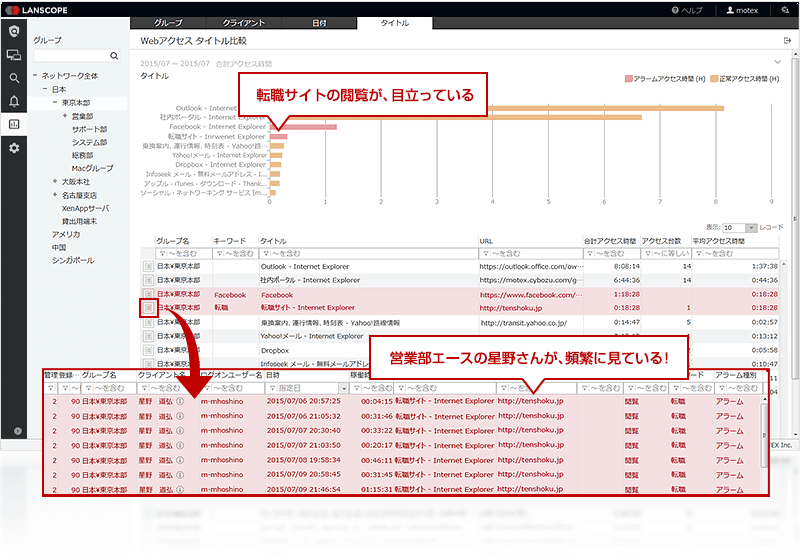
Task: Open the bell alarm icon in sidebar
Action: click(14, 101)
